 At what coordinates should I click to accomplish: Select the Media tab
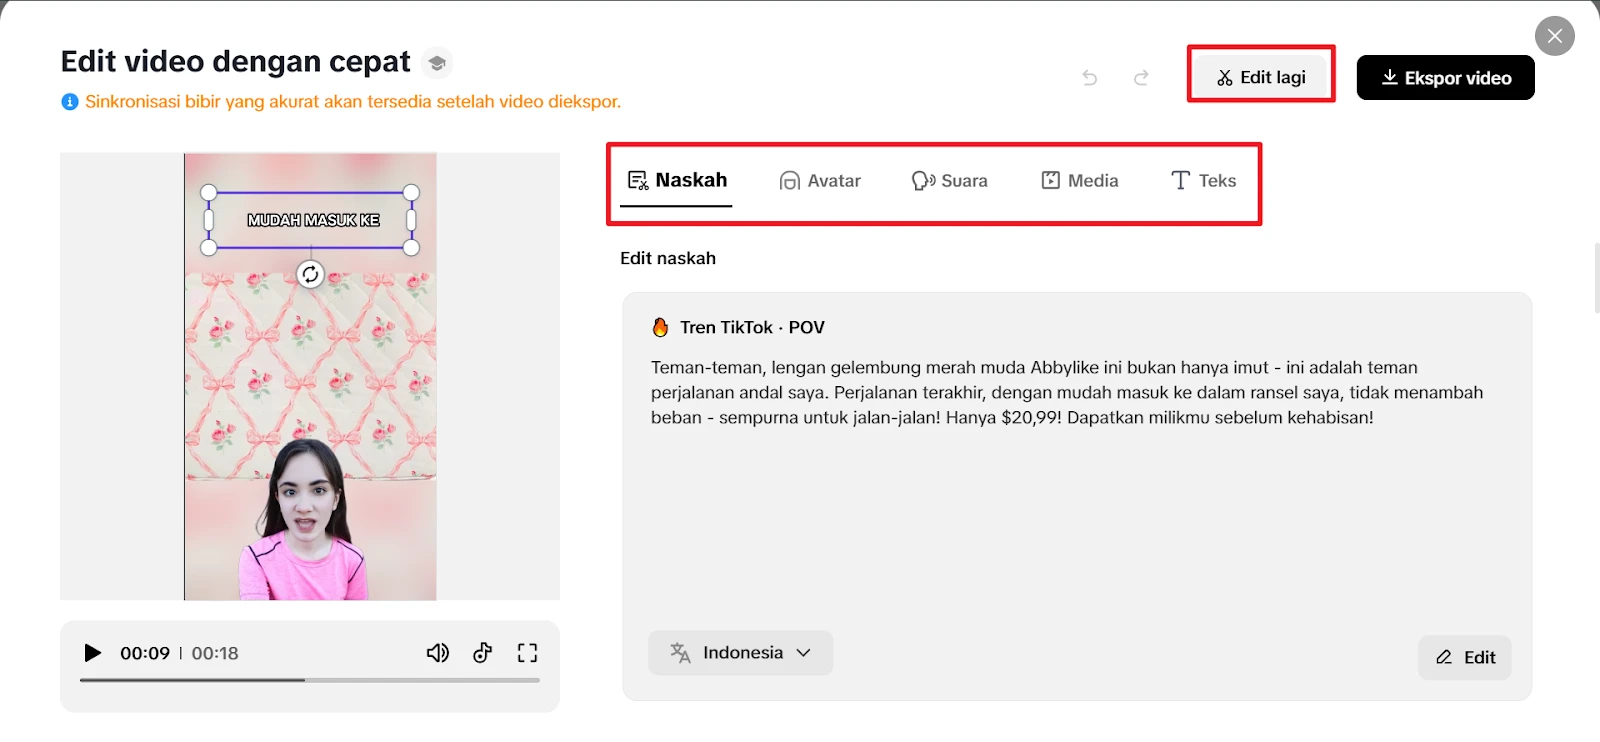(x=1080, y=181)
